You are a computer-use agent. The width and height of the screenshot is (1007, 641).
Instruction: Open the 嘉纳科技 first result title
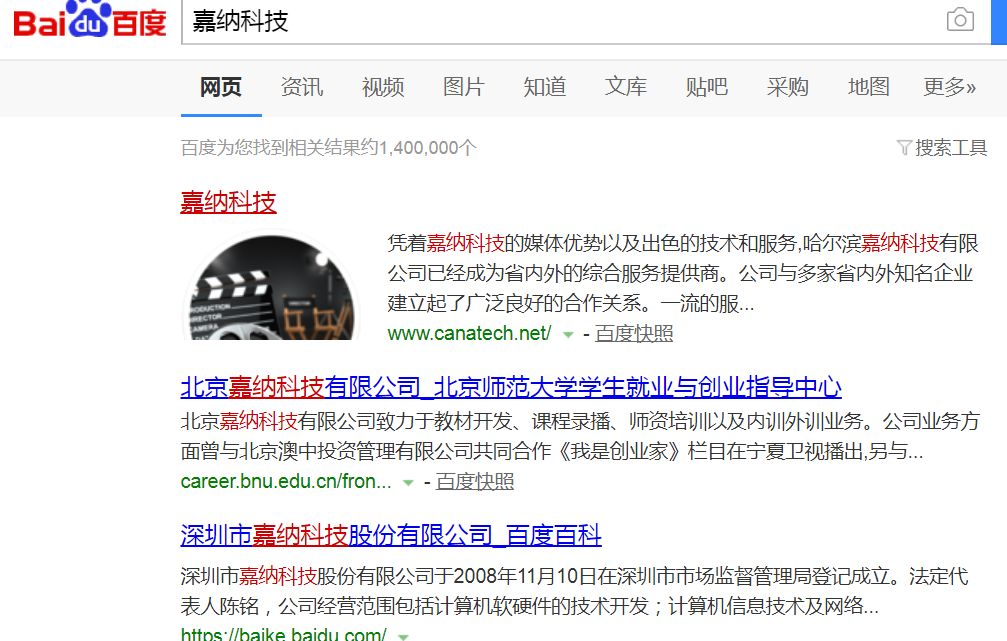tap(228, 202)
